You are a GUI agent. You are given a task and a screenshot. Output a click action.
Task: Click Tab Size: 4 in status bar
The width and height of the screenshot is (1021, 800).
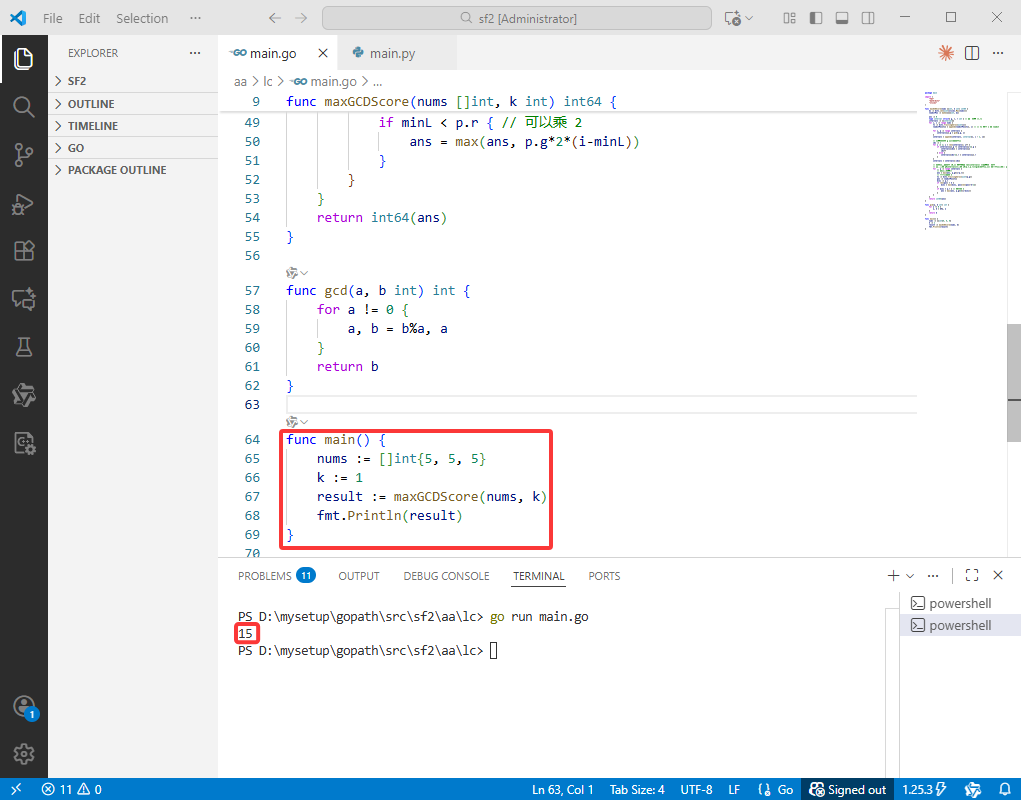[x=637, y=789]
